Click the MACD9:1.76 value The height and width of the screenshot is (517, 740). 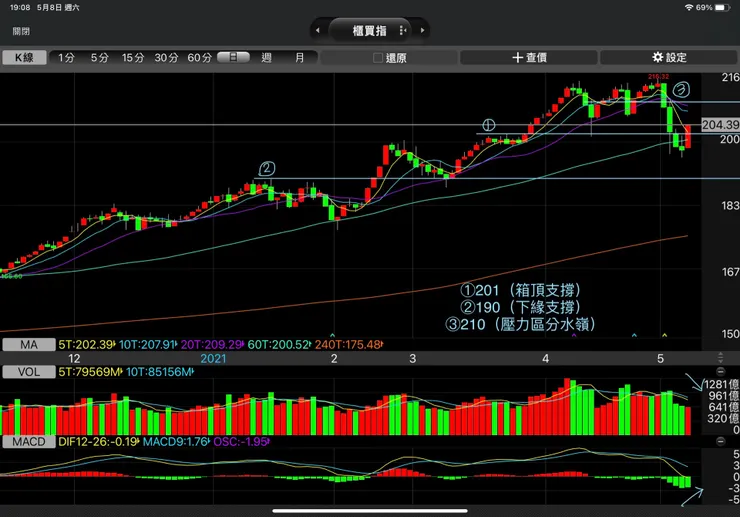coord(176,442)
